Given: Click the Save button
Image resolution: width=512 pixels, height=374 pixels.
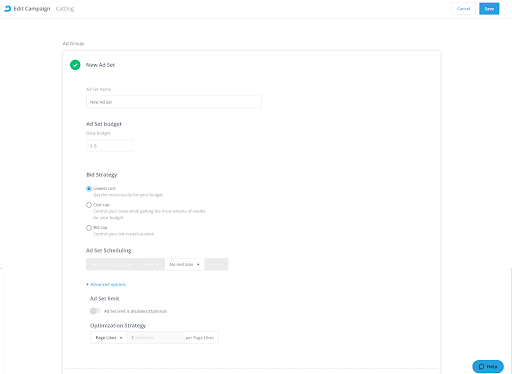Looking at the screenshot, I should [x=489, y=9].
